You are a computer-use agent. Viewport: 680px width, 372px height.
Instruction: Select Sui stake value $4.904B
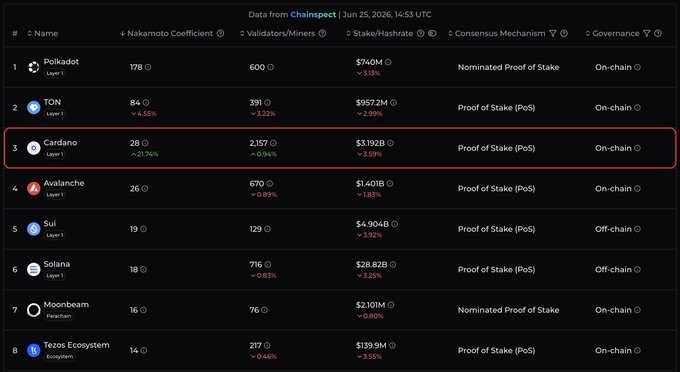point(372,224)
